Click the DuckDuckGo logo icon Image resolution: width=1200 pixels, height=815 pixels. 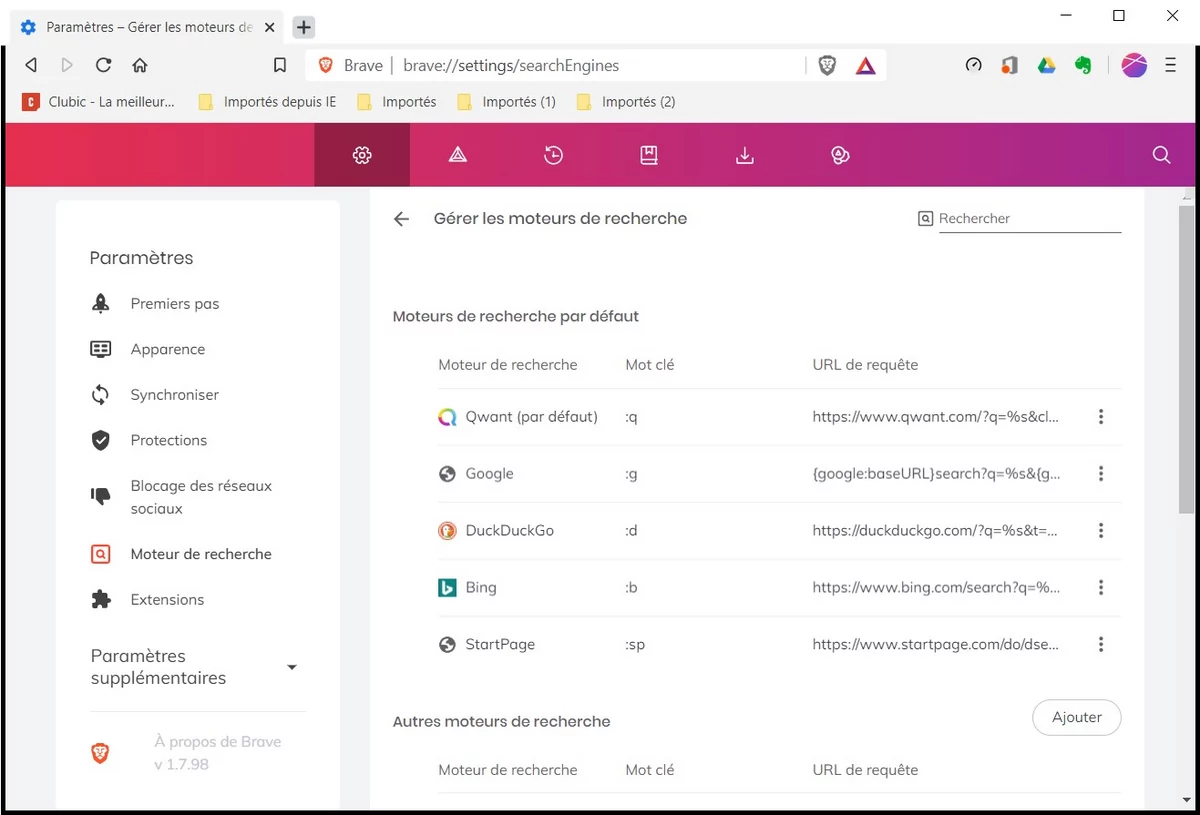click(x=447, y=531)
